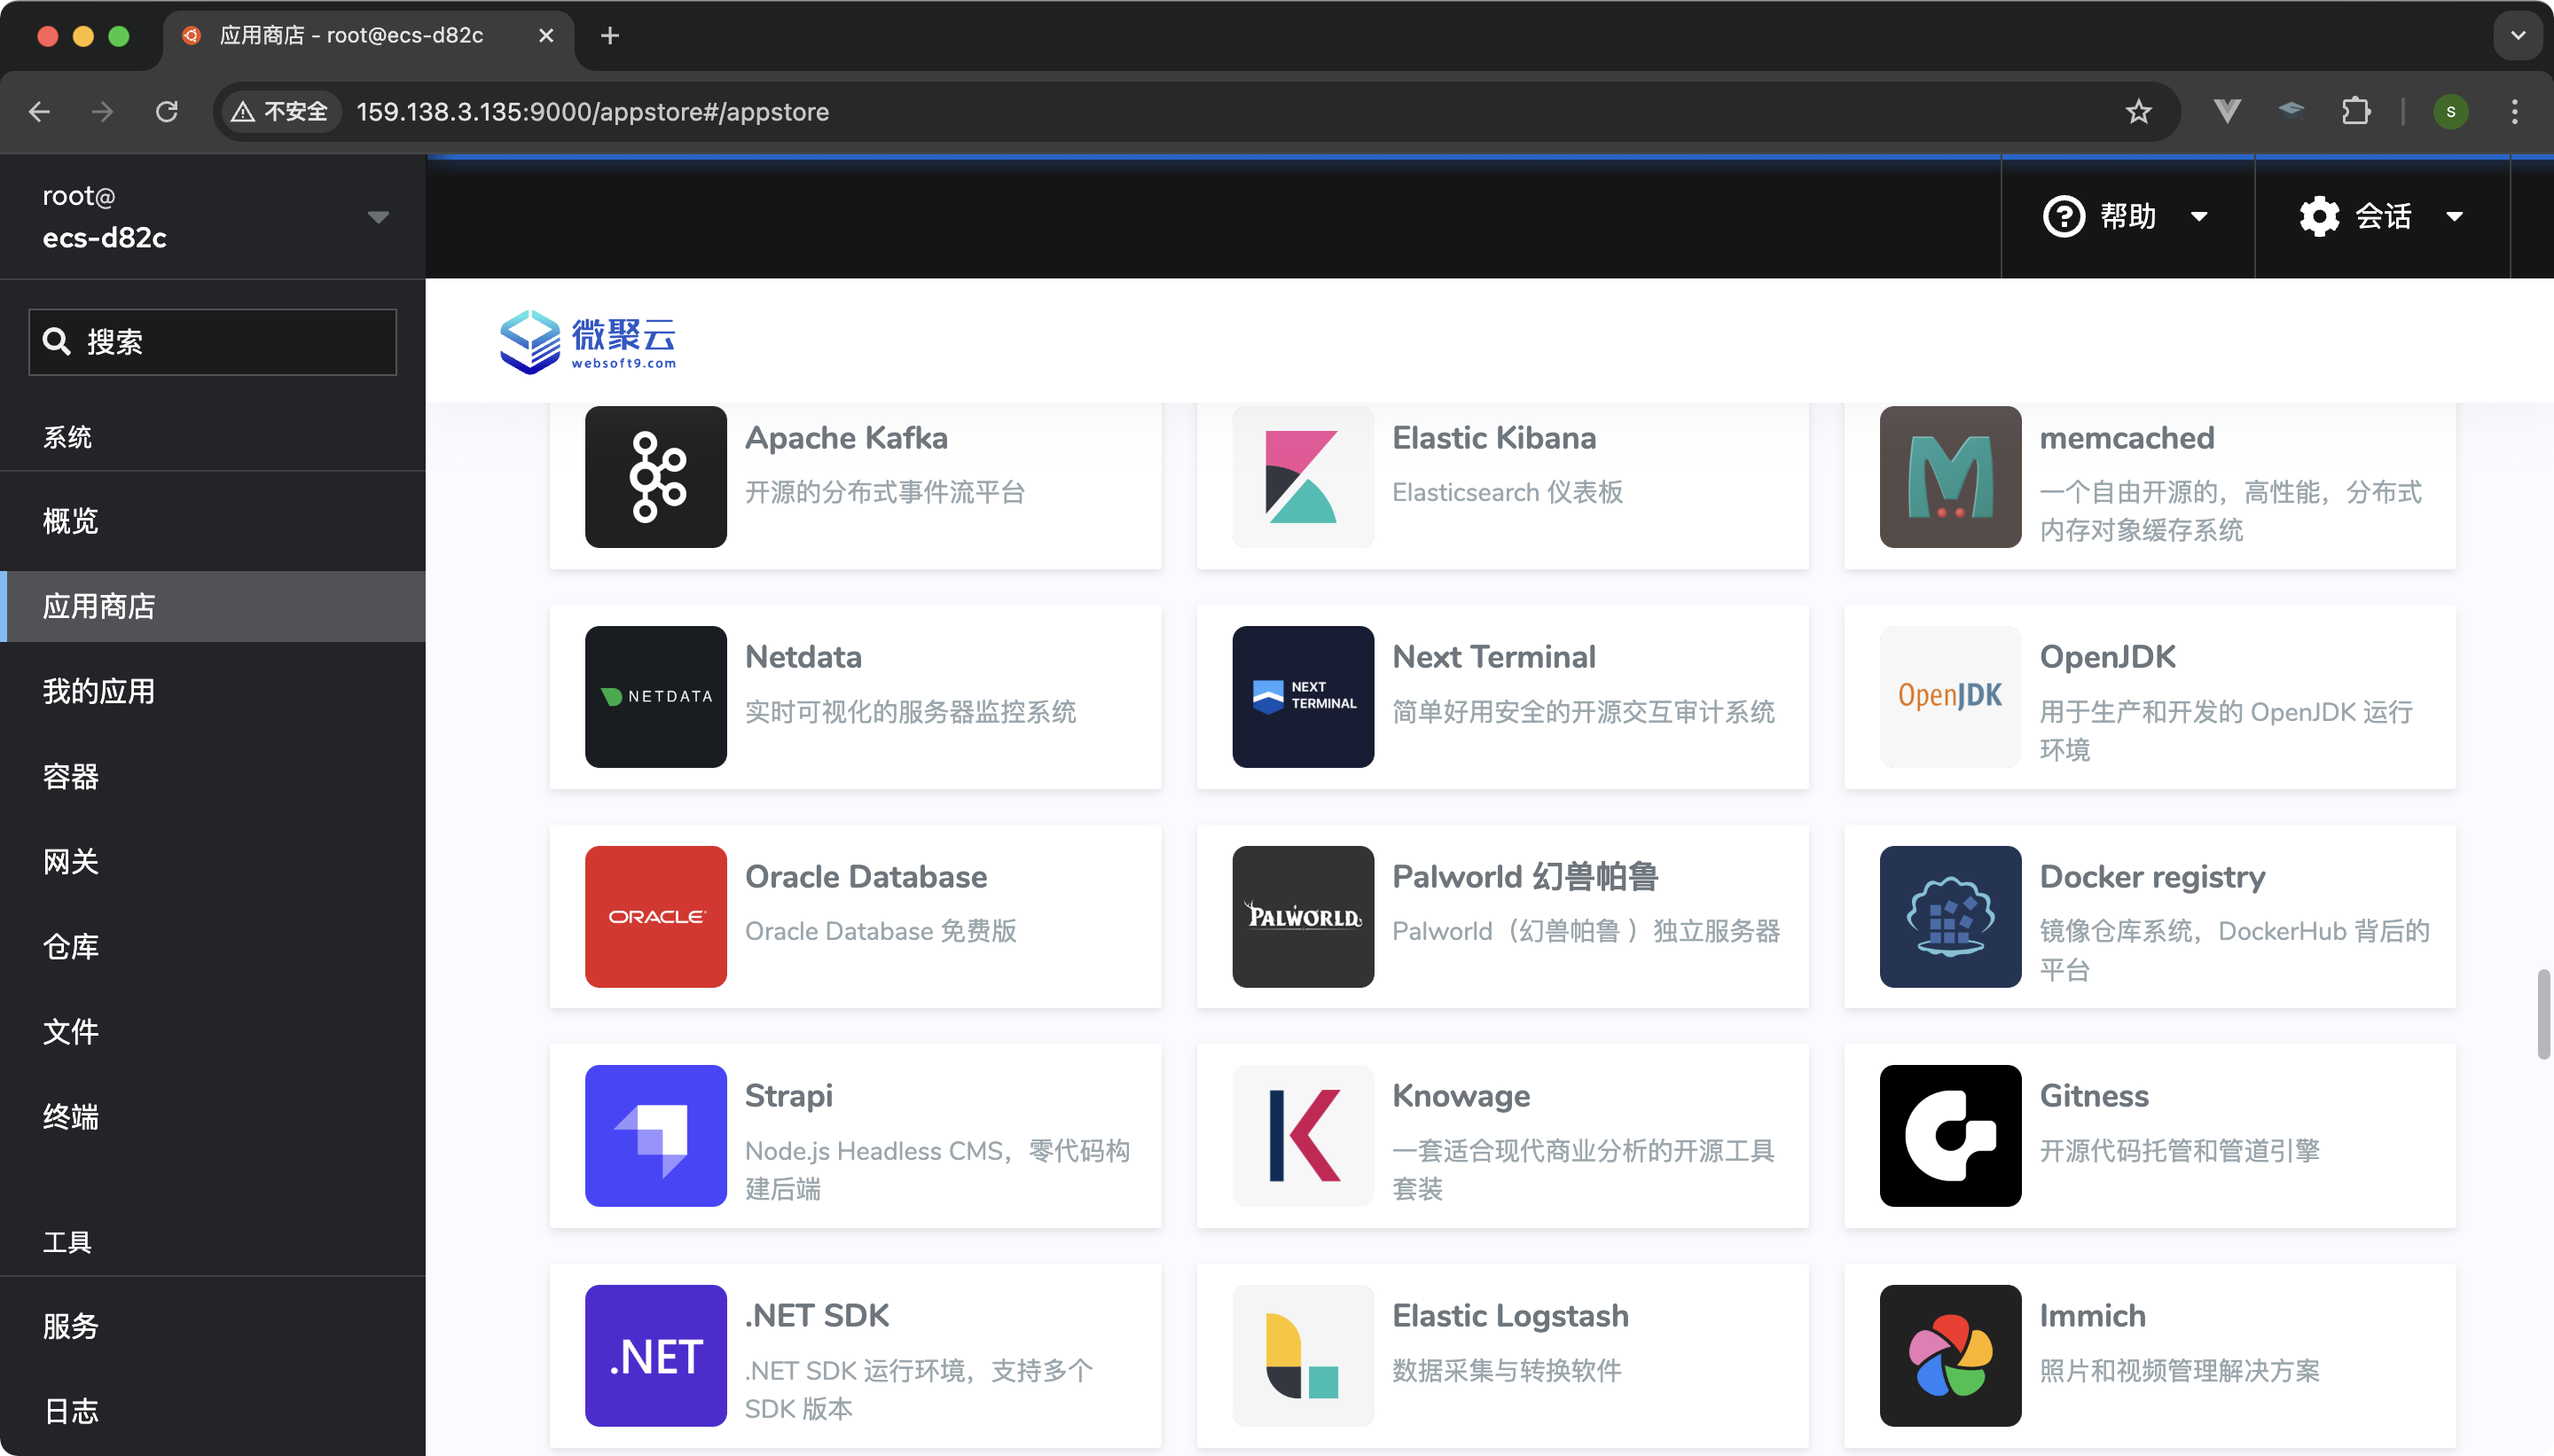Click the memcached app icon
Viewport: 2554px width, 1456px height.
[x=1949, y=476]
